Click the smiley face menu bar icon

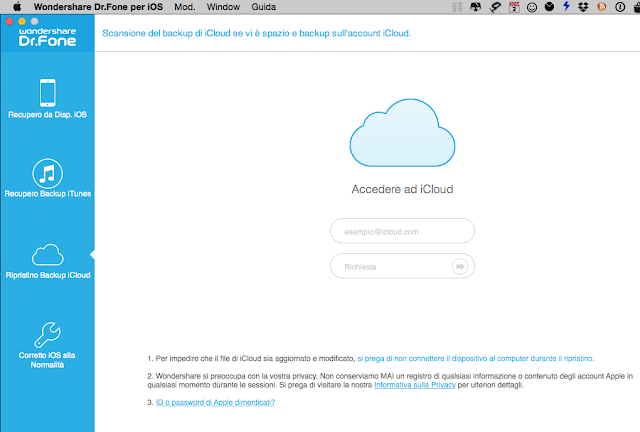532,7
